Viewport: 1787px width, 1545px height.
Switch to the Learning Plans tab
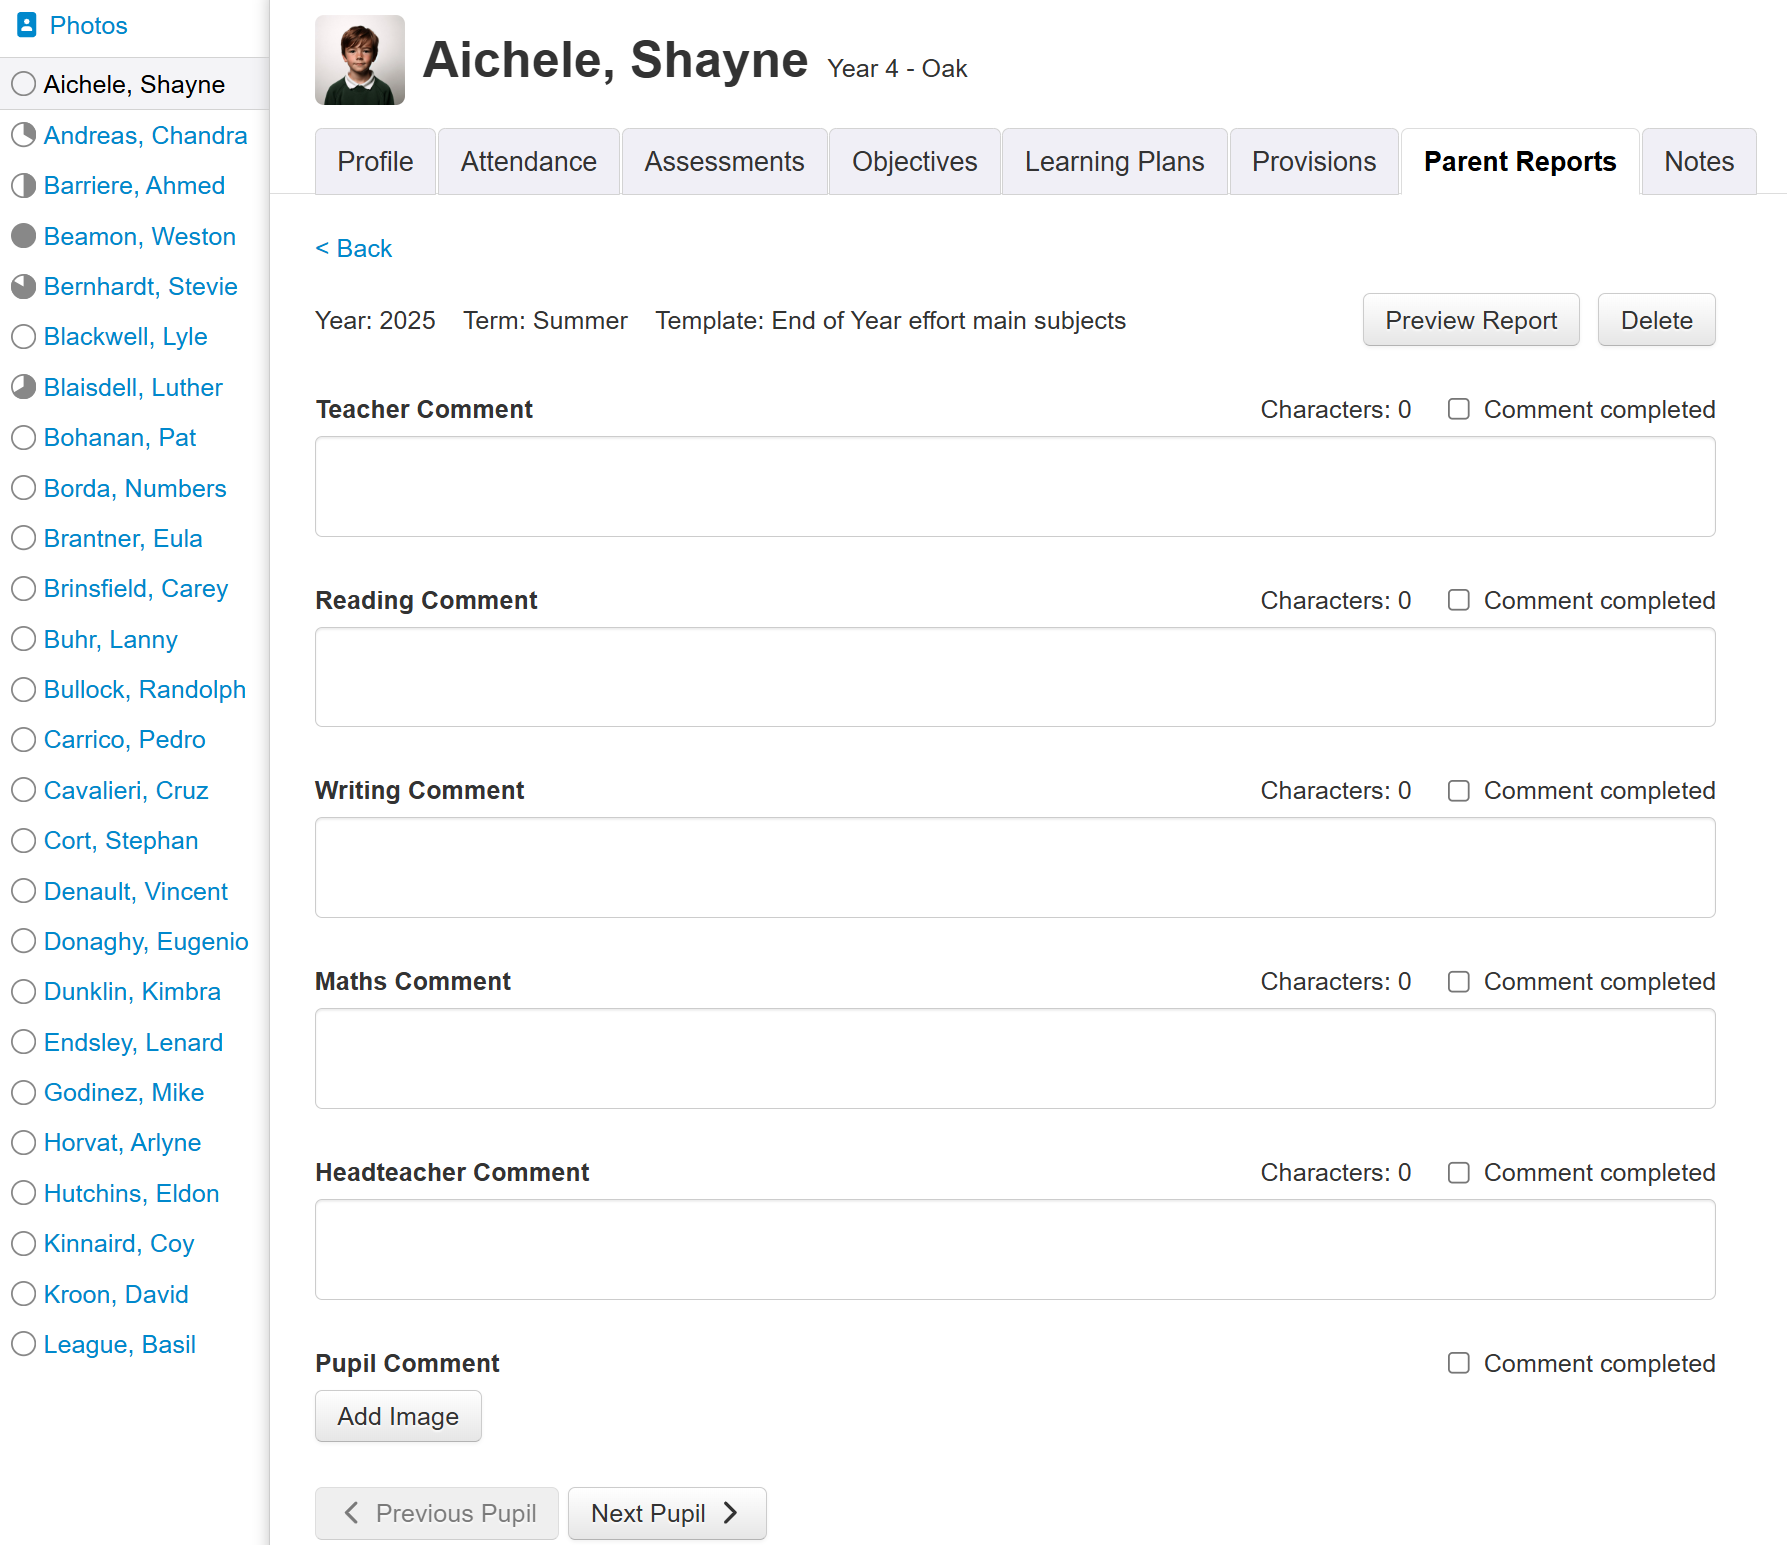(1114, 162)
